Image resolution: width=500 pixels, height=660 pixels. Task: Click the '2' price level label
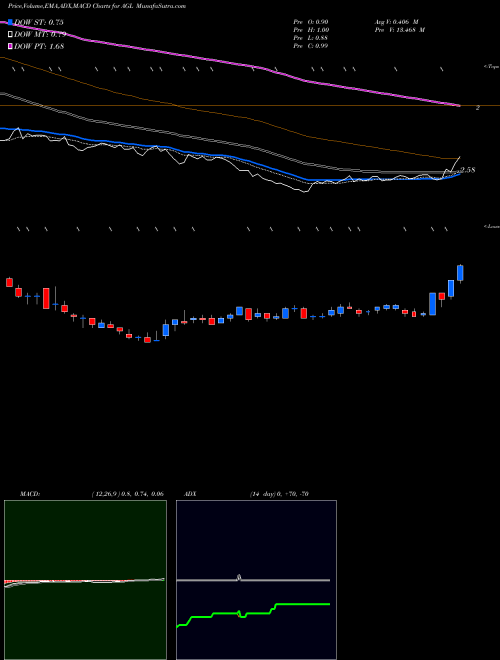[478, 108]
